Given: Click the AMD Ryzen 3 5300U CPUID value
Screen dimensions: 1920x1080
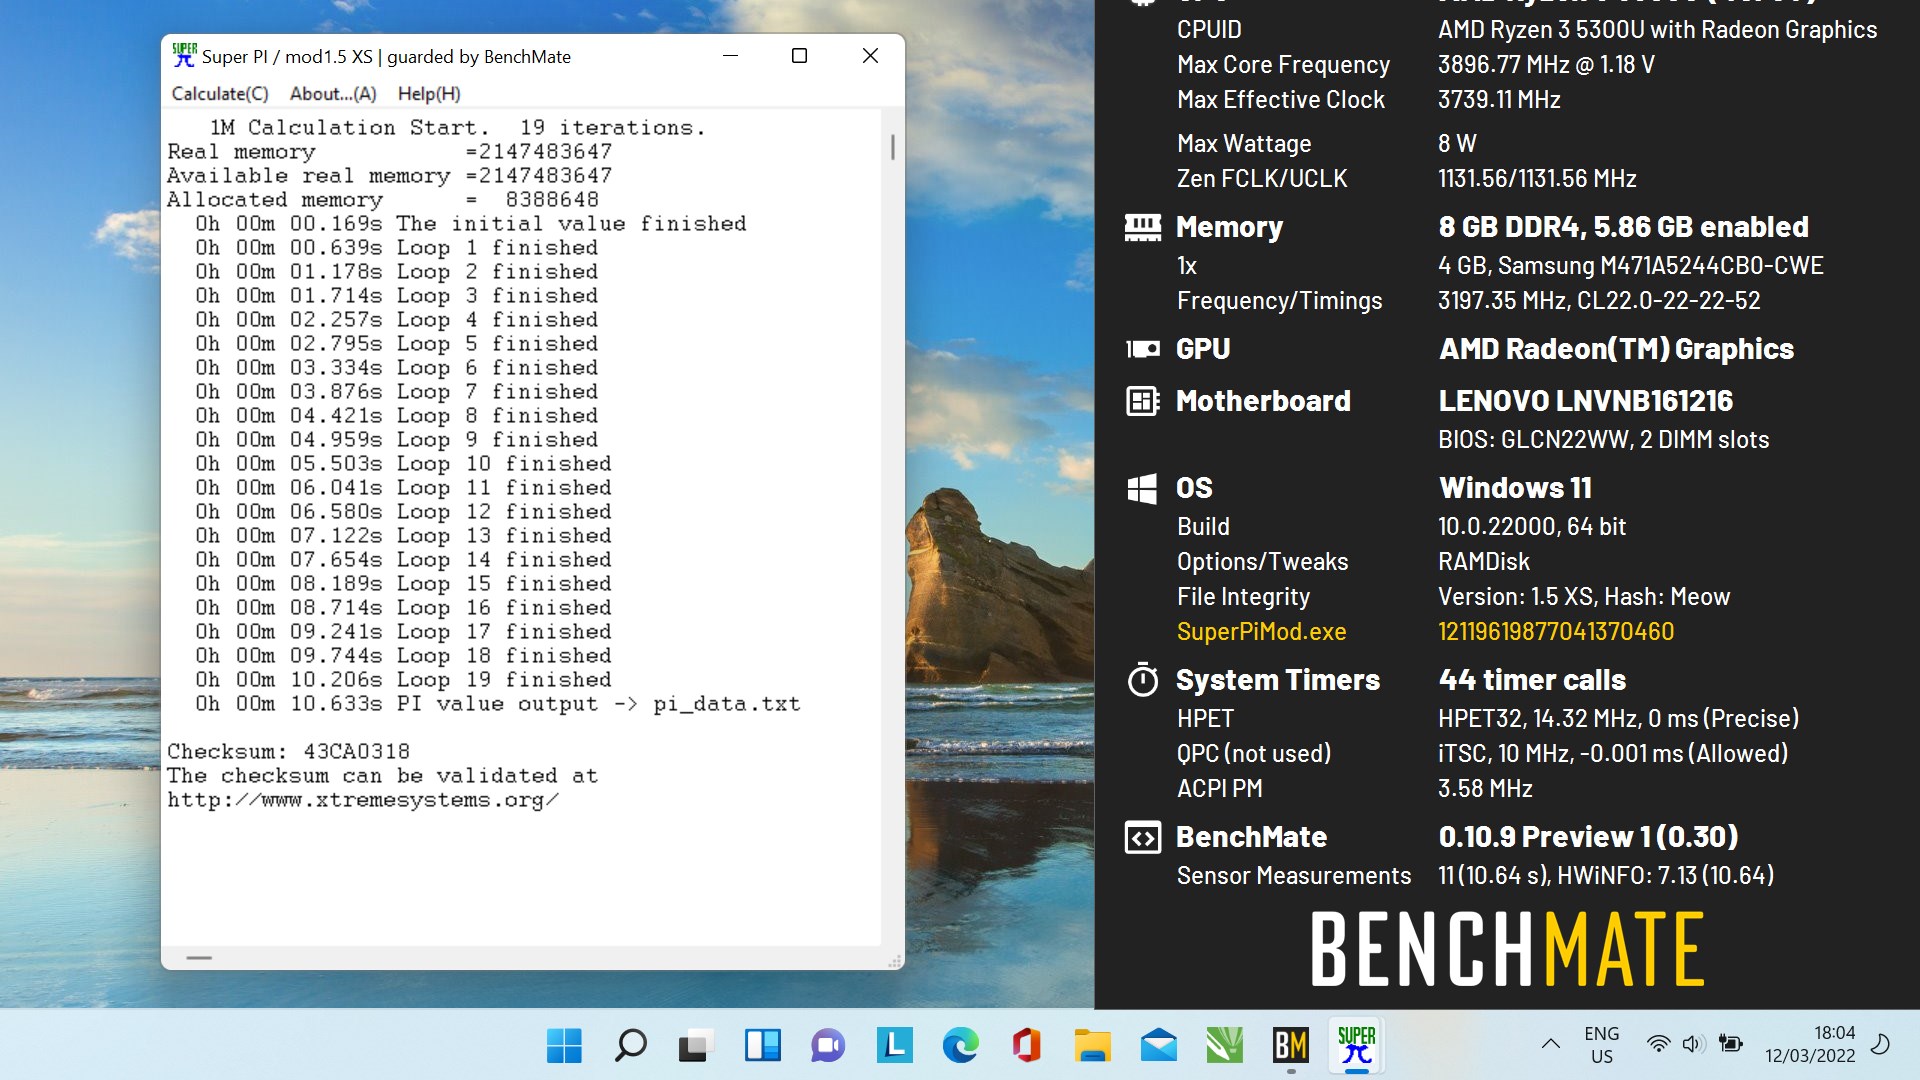Looking at the screenshot, I should pyautogui.click(x=1657, y=30).
